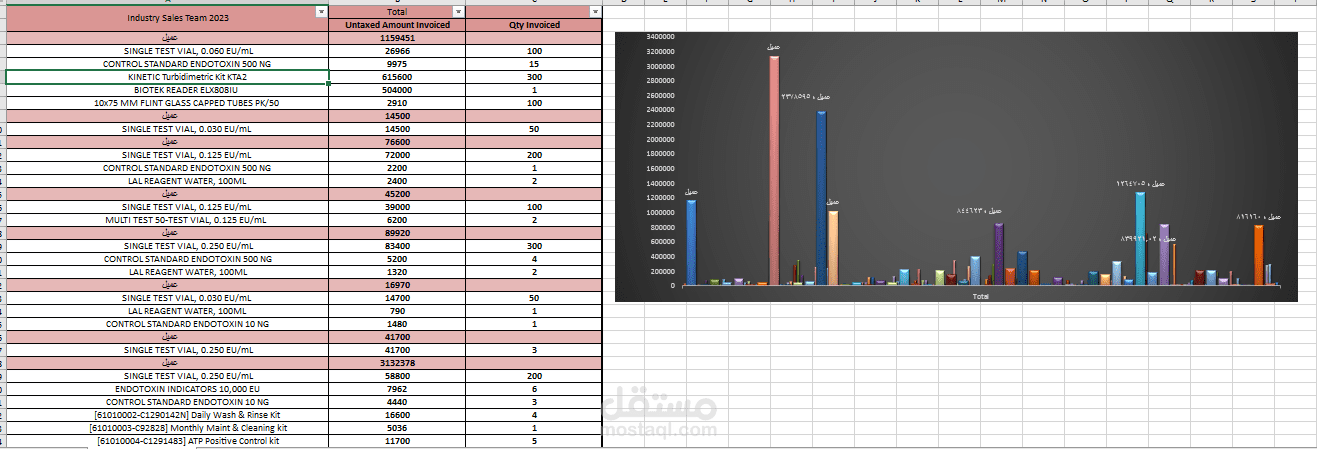The width and height of the screenshot is (1317, 449).
Task: Select the Untaxed Amount Invoiced header cell
Action: click(x=397, y=25)
